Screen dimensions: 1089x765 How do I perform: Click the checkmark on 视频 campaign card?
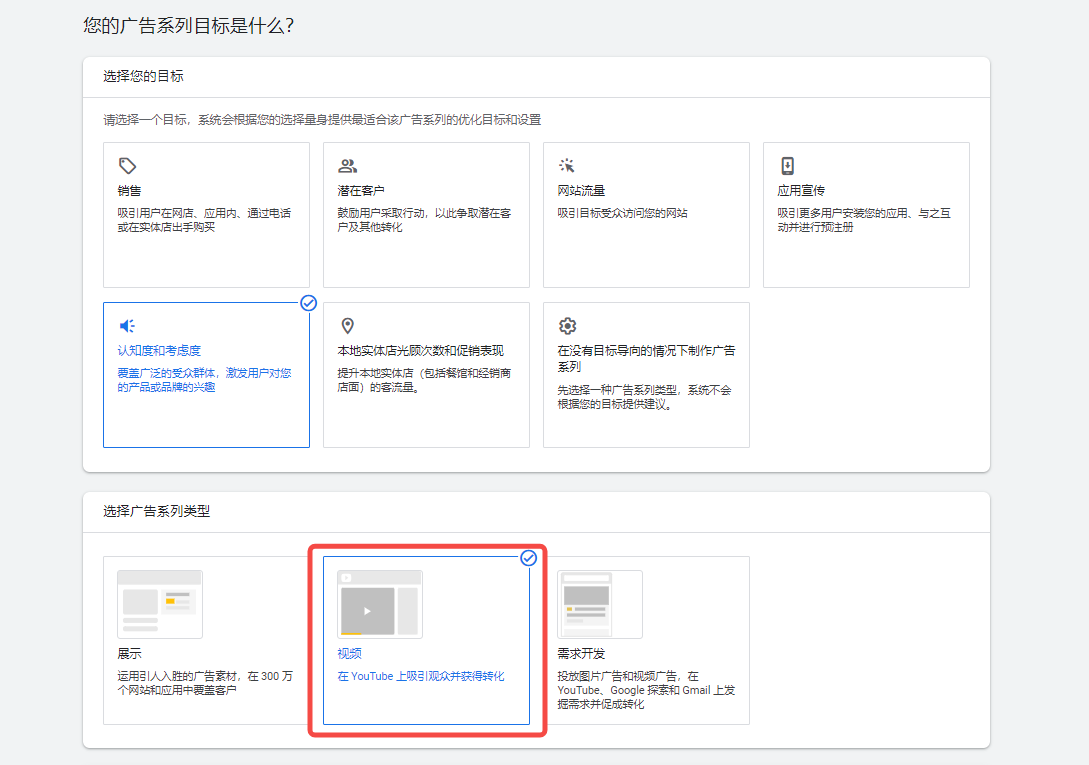[529, 558]
